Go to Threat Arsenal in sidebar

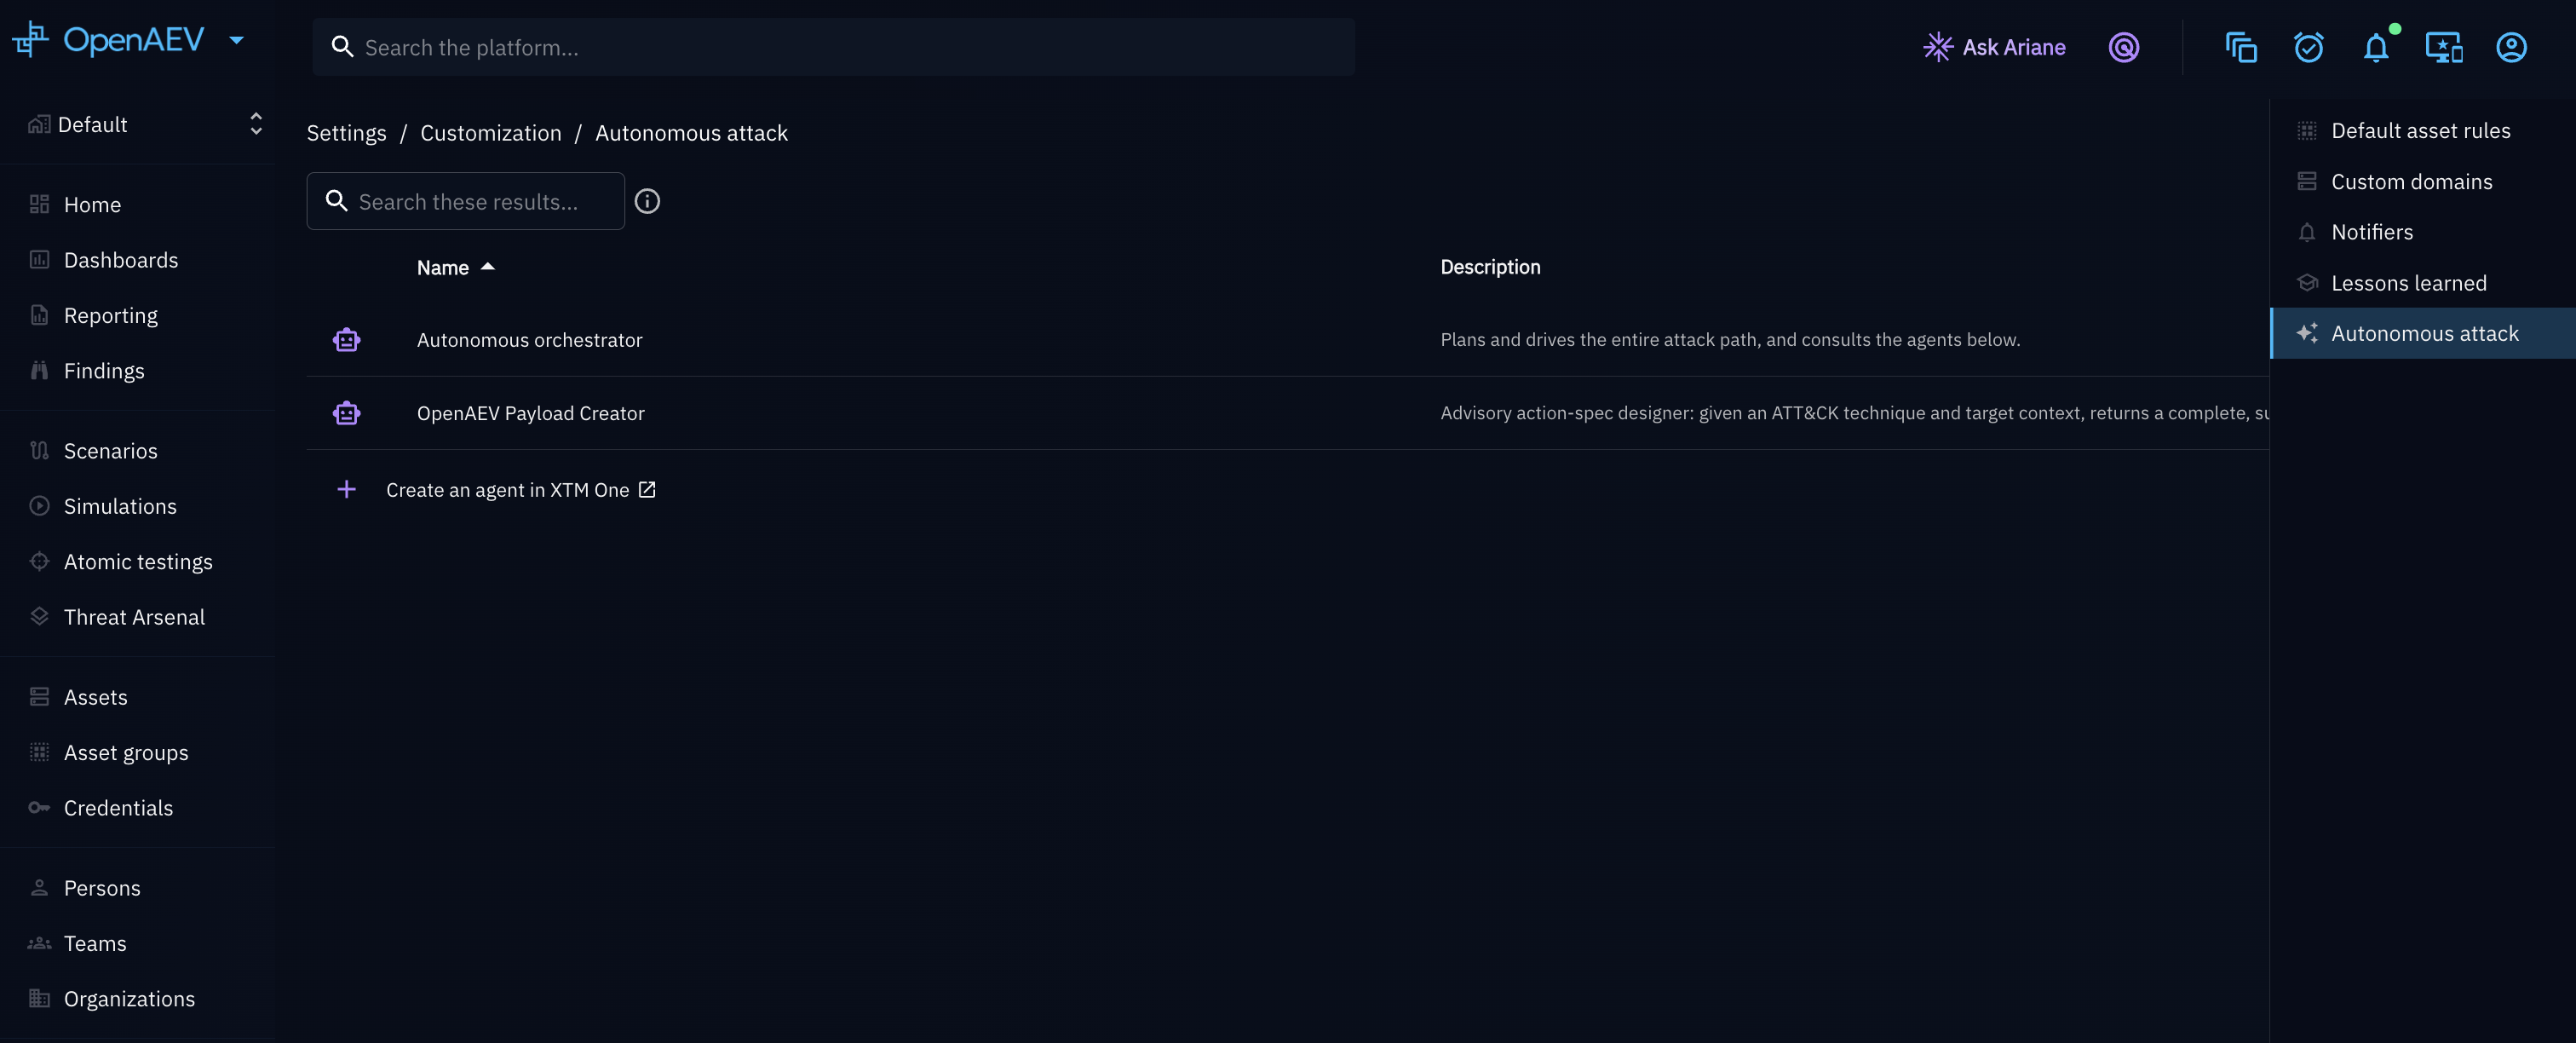tap(134, 617)
